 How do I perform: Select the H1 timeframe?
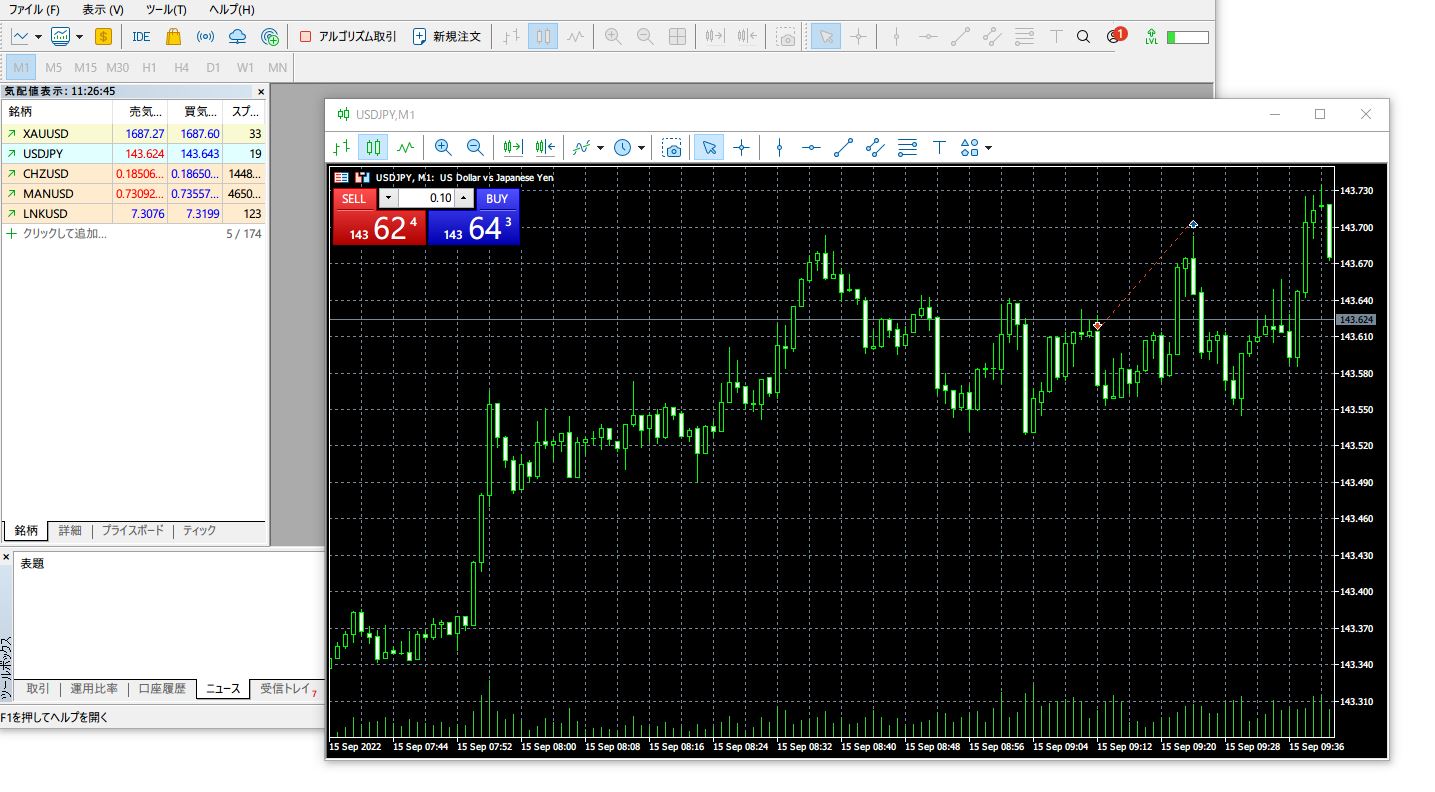tap(149, 68)
